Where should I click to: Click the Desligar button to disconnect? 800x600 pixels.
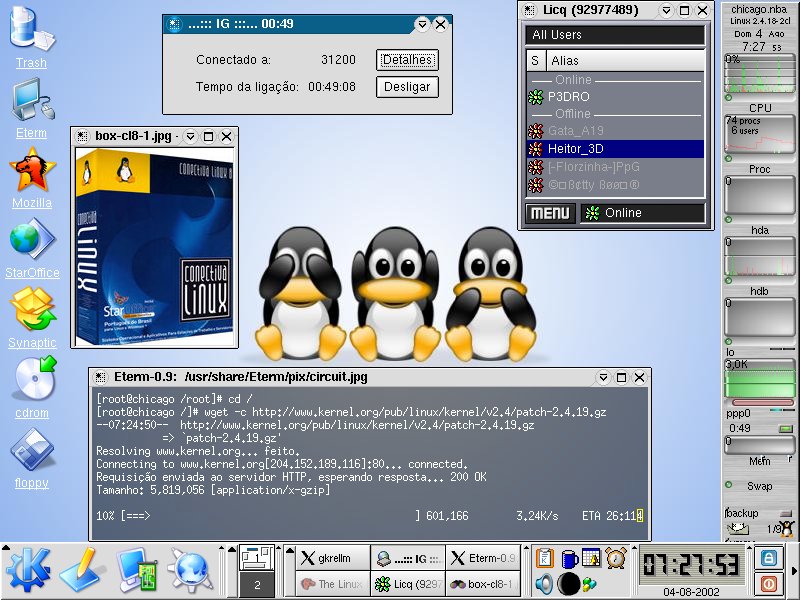point(407,87)
